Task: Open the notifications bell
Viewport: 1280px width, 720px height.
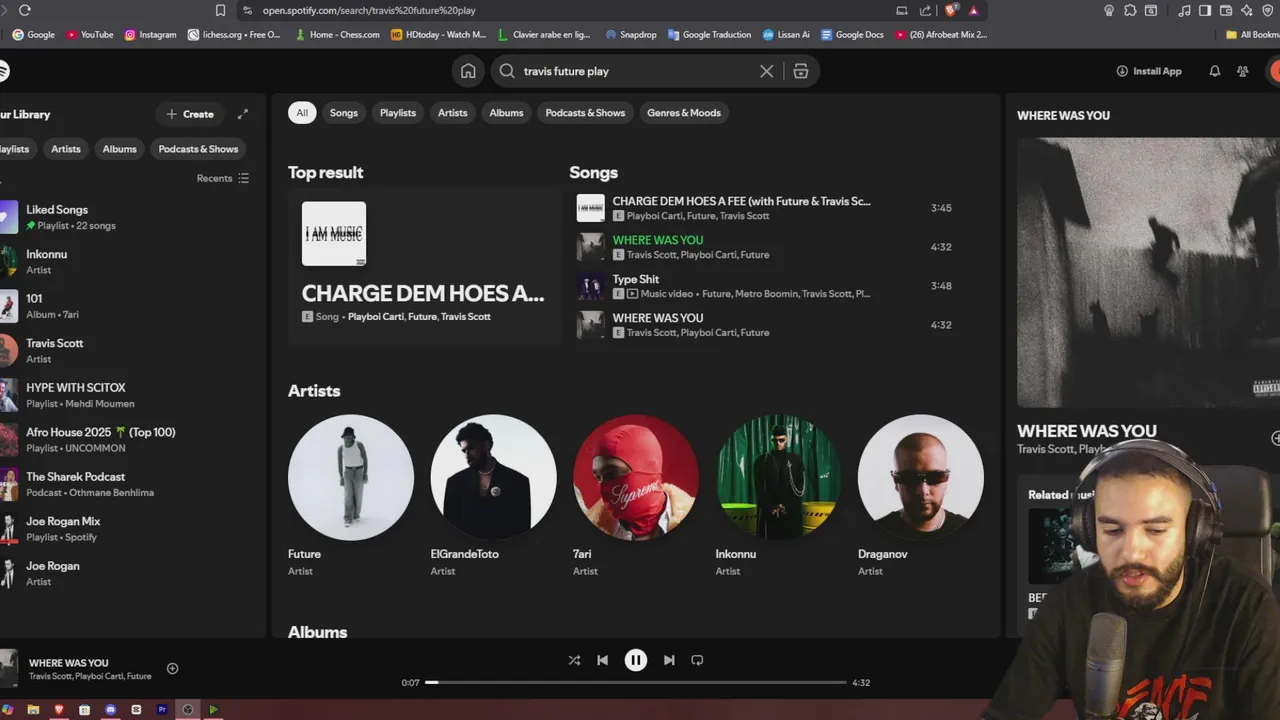Action: point(1214,71)
